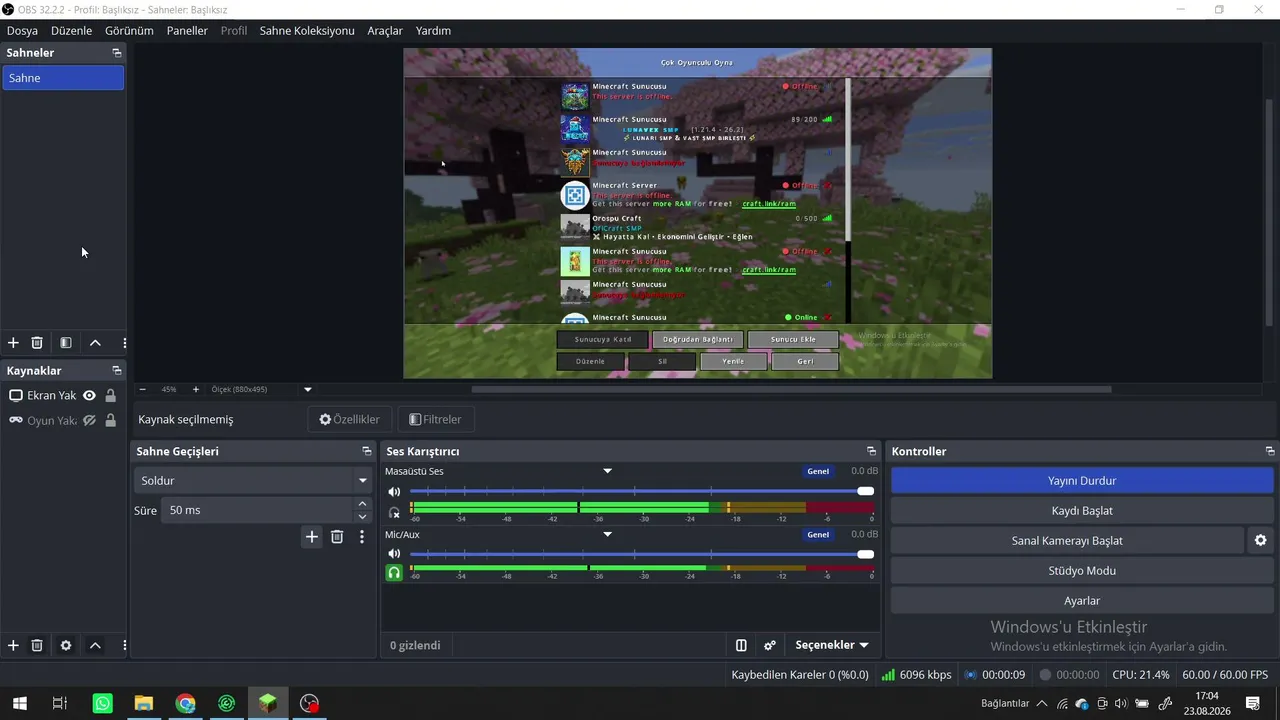
Task: Stop streaming with Yayını Durdur
Action: 1082,481
